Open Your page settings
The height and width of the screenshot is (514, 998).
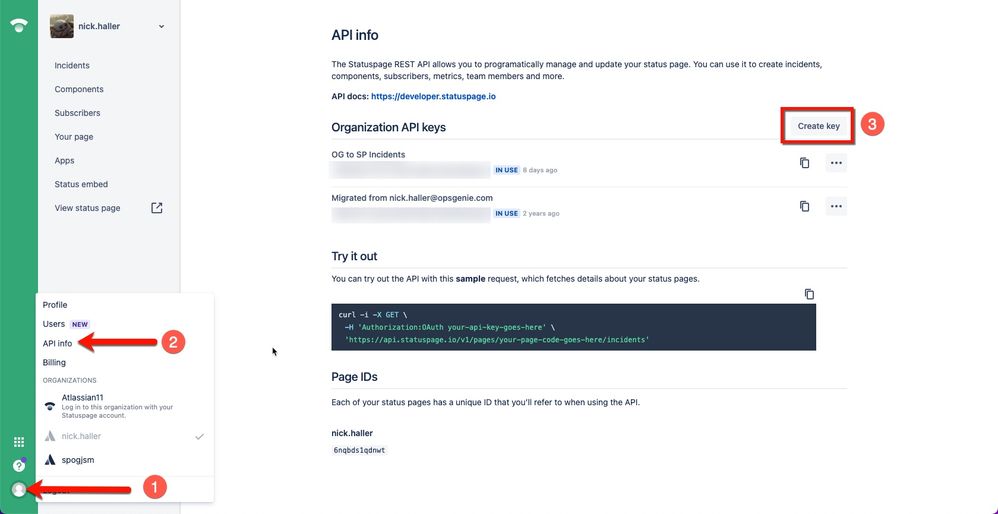coord(74,137)
